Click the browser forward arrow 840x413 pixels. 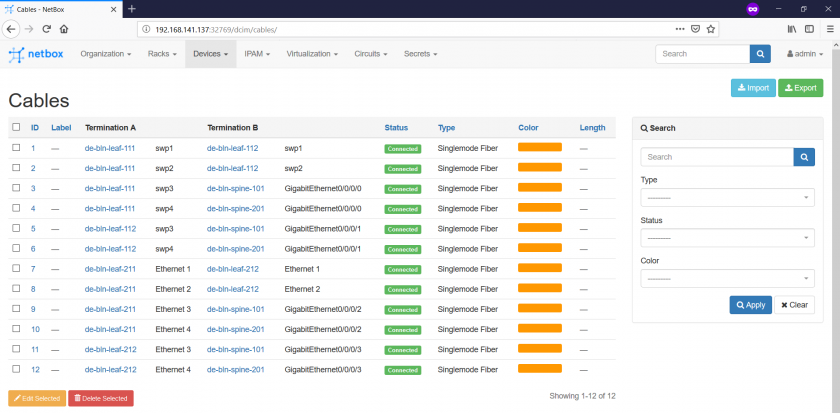pyautogui.click(x=29, y=29)
